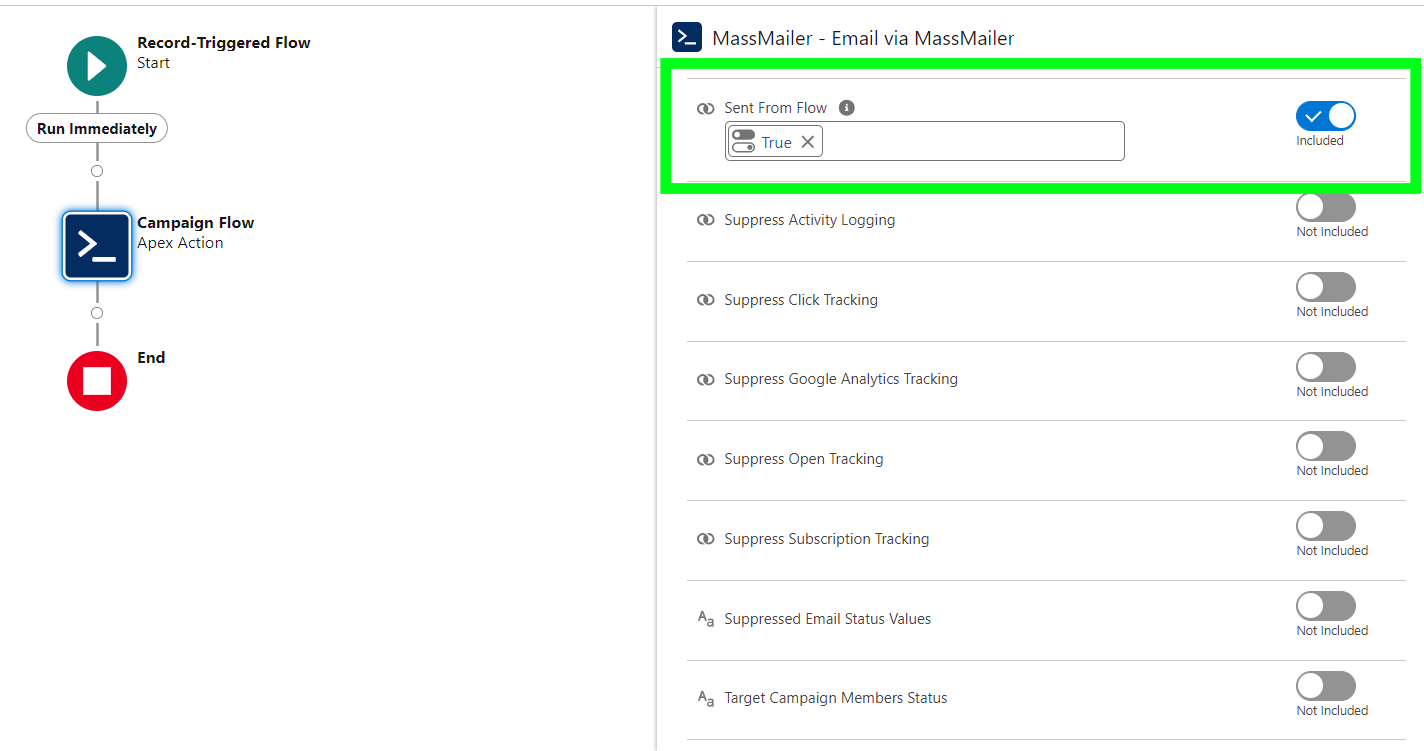Click the Start subtitle under Record-Triggered Flow
The height and width of the screenshot is (751, 1424).
tap(153, 63)
